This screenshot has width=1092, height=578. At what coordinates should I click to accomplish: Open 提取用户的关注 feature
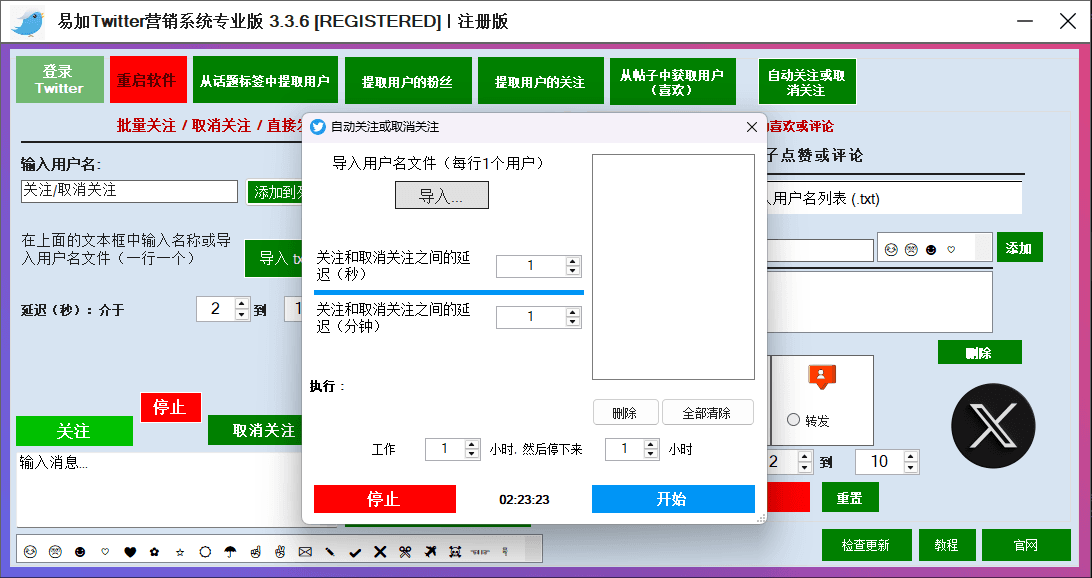point(540,80)
